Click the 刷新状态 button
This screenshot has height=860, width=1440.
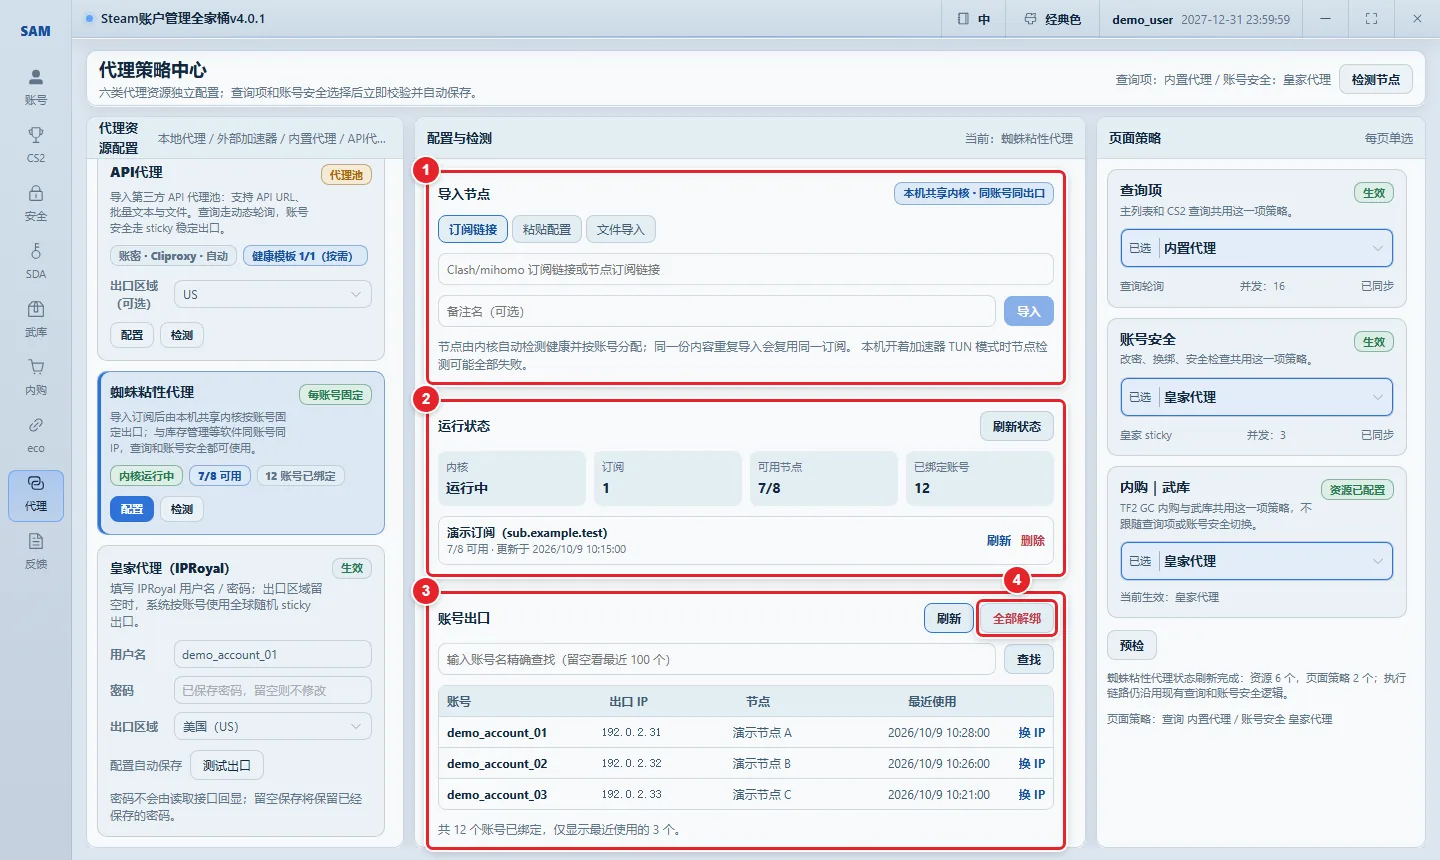click(x=1017, y=426)
